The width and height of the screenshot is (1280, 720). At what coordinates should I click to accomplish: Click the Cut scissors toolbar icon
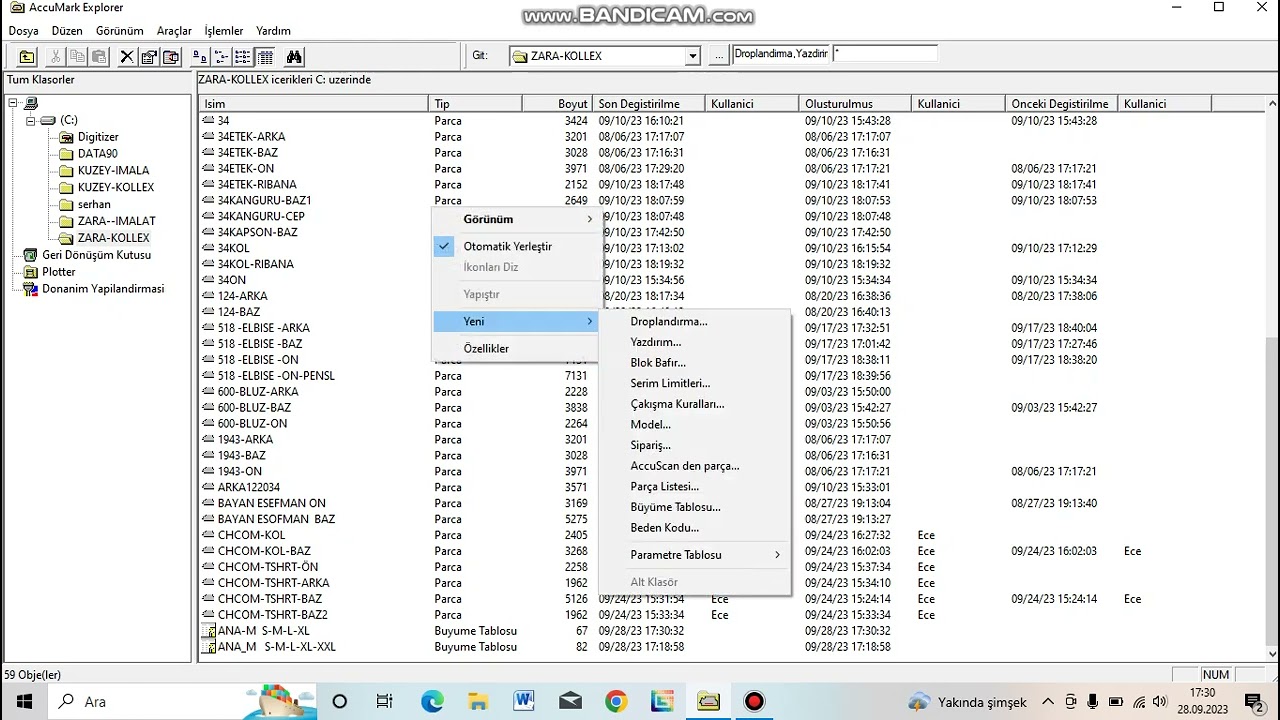coord(56,56)
